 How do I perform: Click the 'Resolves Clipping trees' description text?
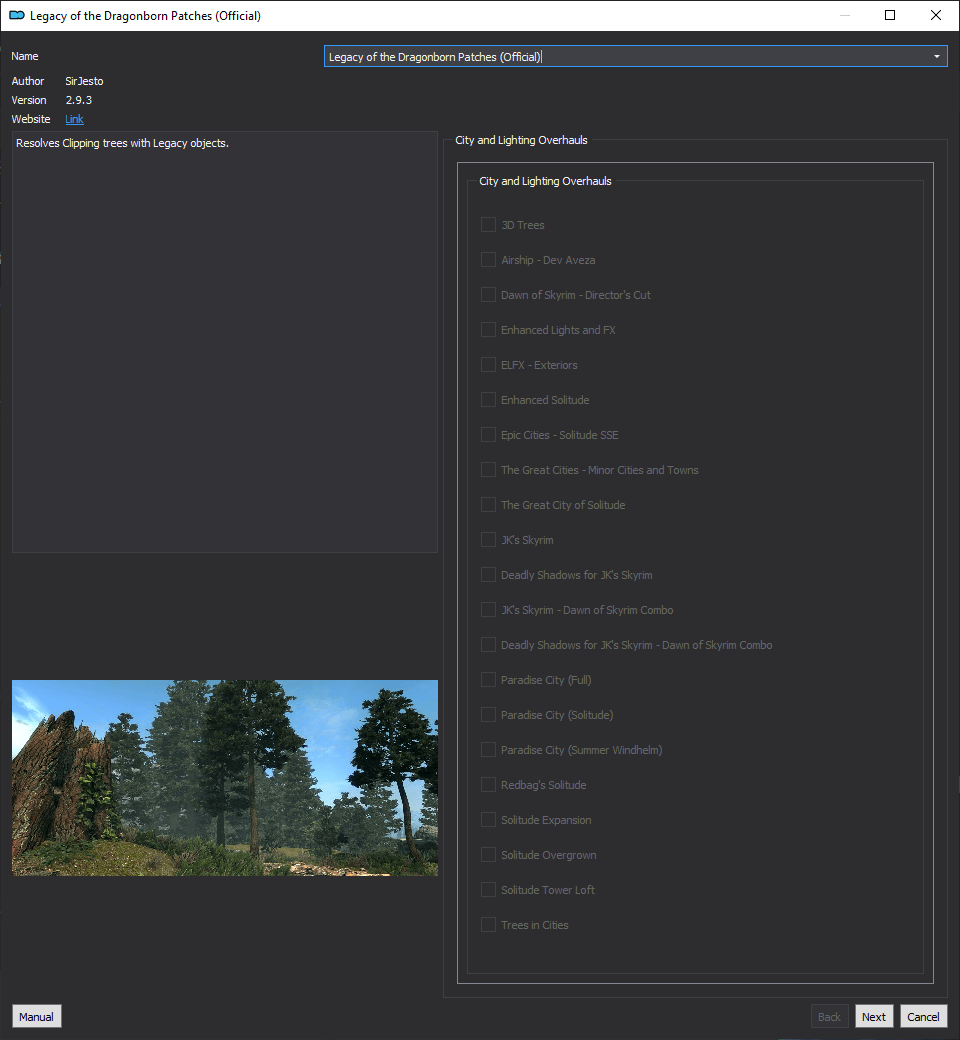122,143
